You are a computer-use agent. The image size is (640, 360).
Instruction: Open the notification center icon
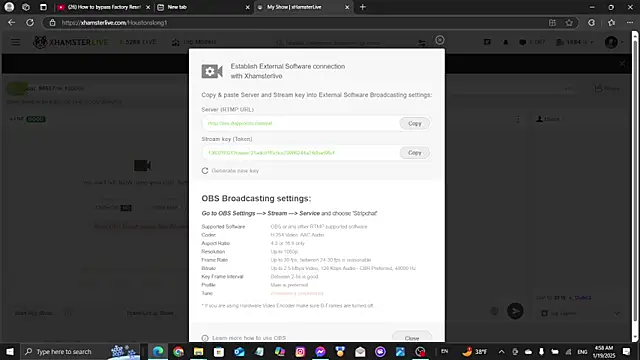(x=627, y=351)
